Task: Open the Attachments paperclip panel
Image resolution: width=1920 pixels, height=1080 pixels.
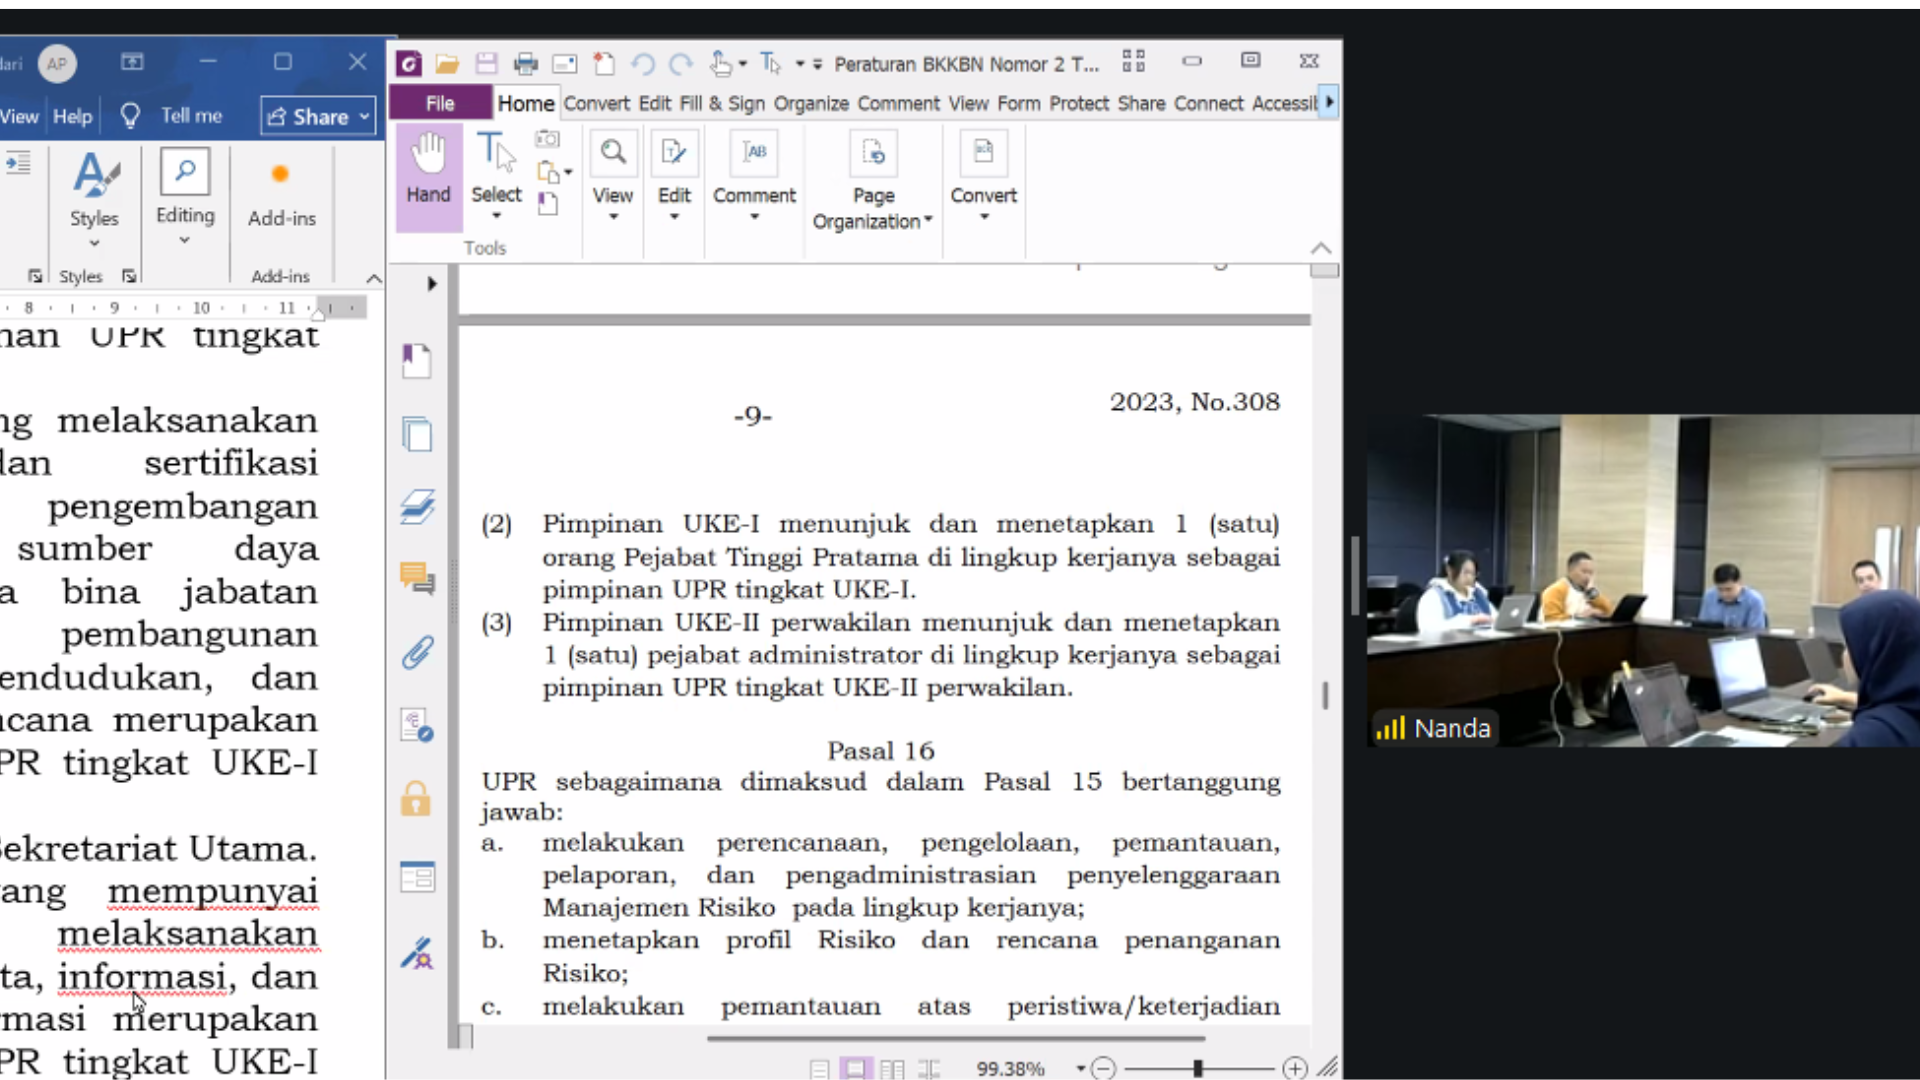Action: pyautogui.click(x=417, y=653)
